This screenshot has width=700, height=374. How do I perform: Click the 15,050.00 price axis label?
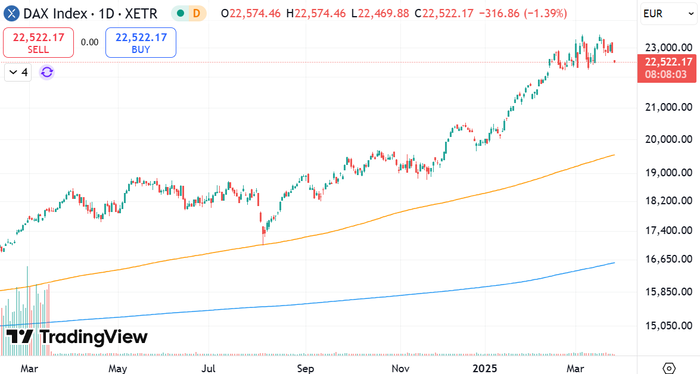[x=668, y=326]
